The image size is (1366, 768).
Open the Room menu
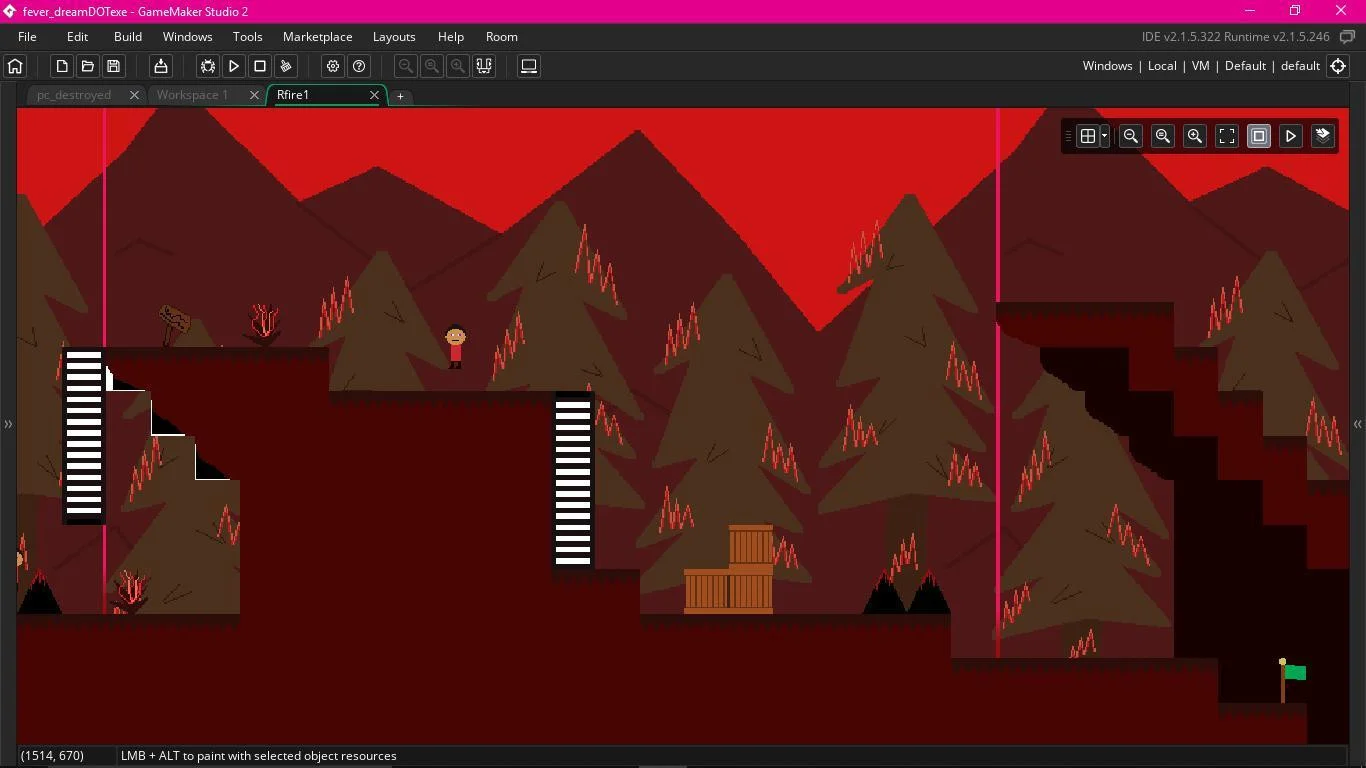coord(502,37)
